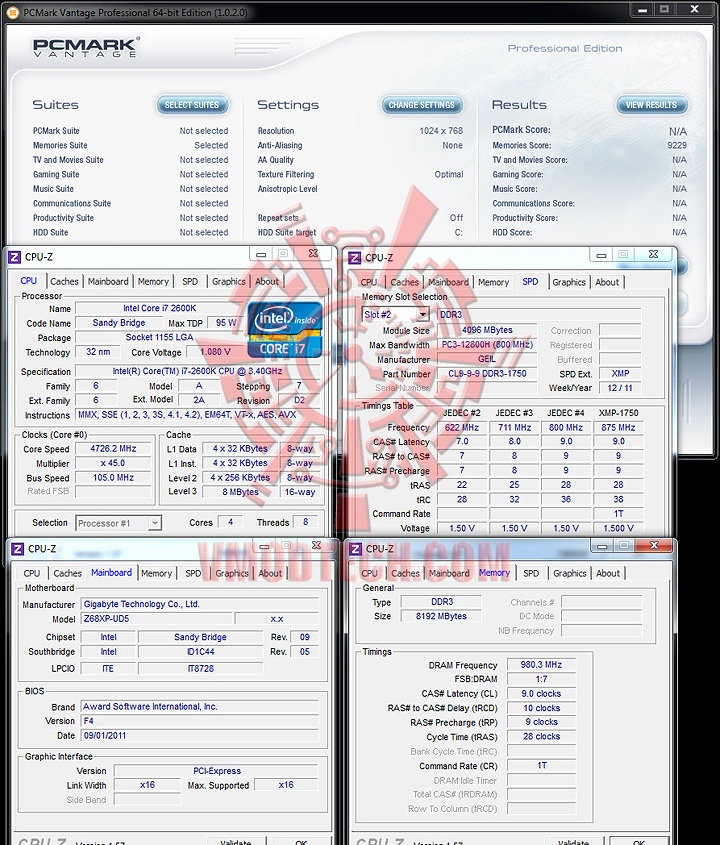The height and width of the screenshot is (845, 720).
Task: Click the Core Voltage value 1.080 V
Action: (x=216, y=352)
